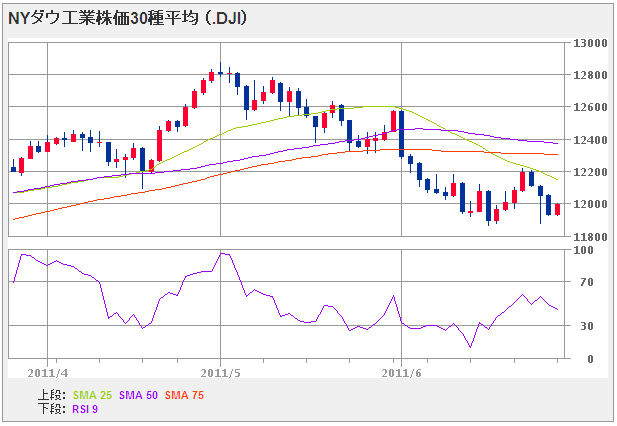Click the SMA 50 legend label

tap(138, 395)
